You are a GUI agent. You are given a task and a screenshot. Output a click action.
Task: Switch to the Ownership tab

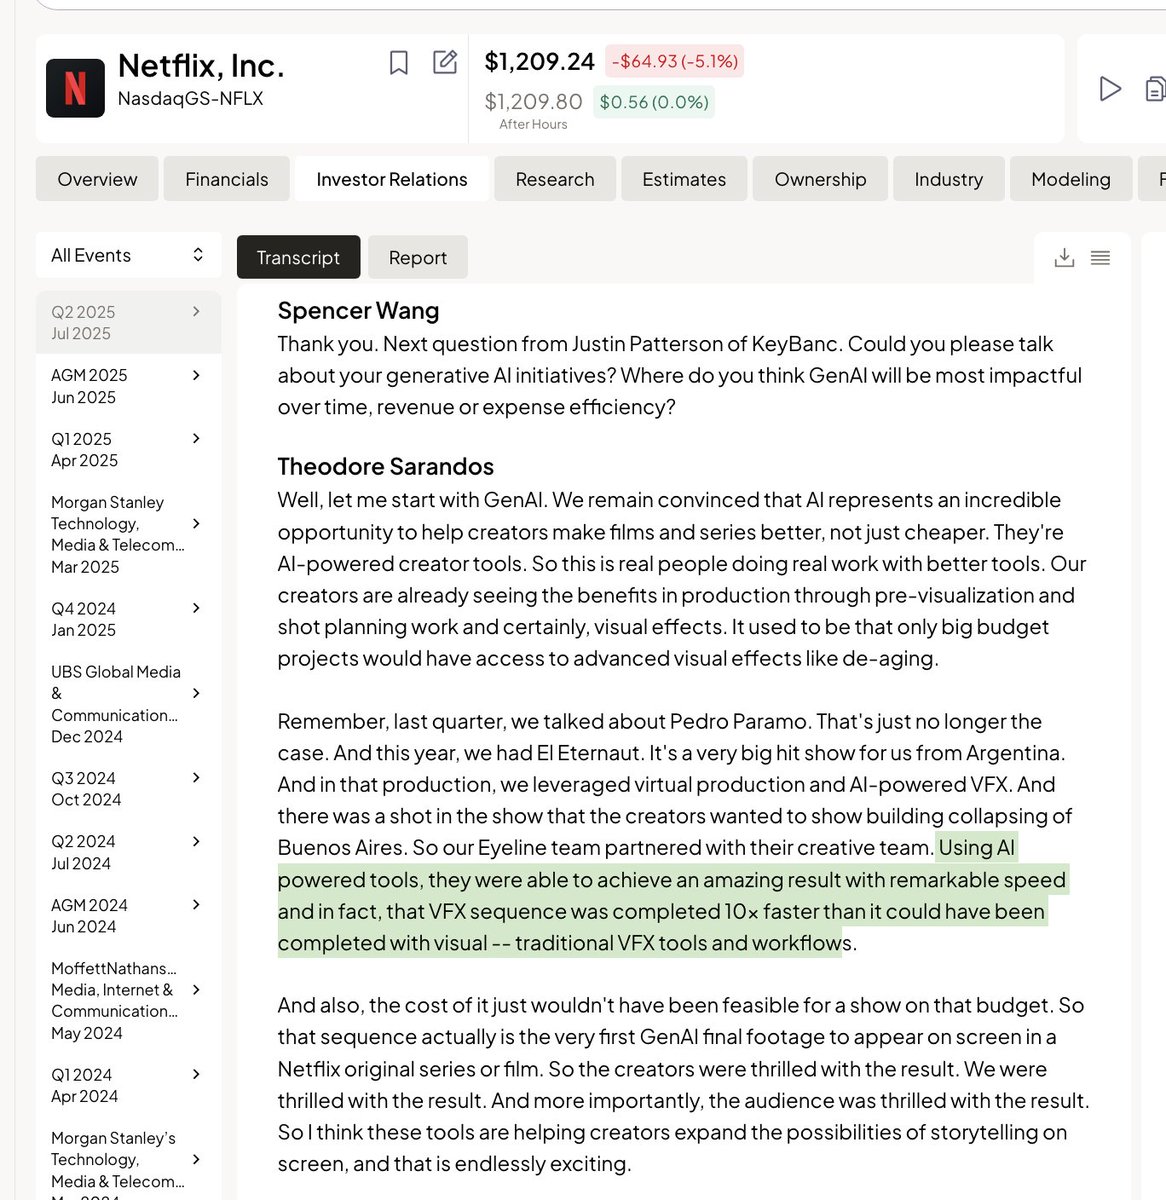click(x=820, y=179)
